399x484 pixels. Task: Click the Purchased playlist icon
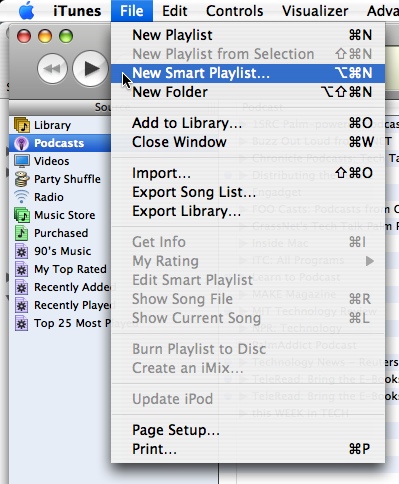pyautogui.click(x=22, y=233)
